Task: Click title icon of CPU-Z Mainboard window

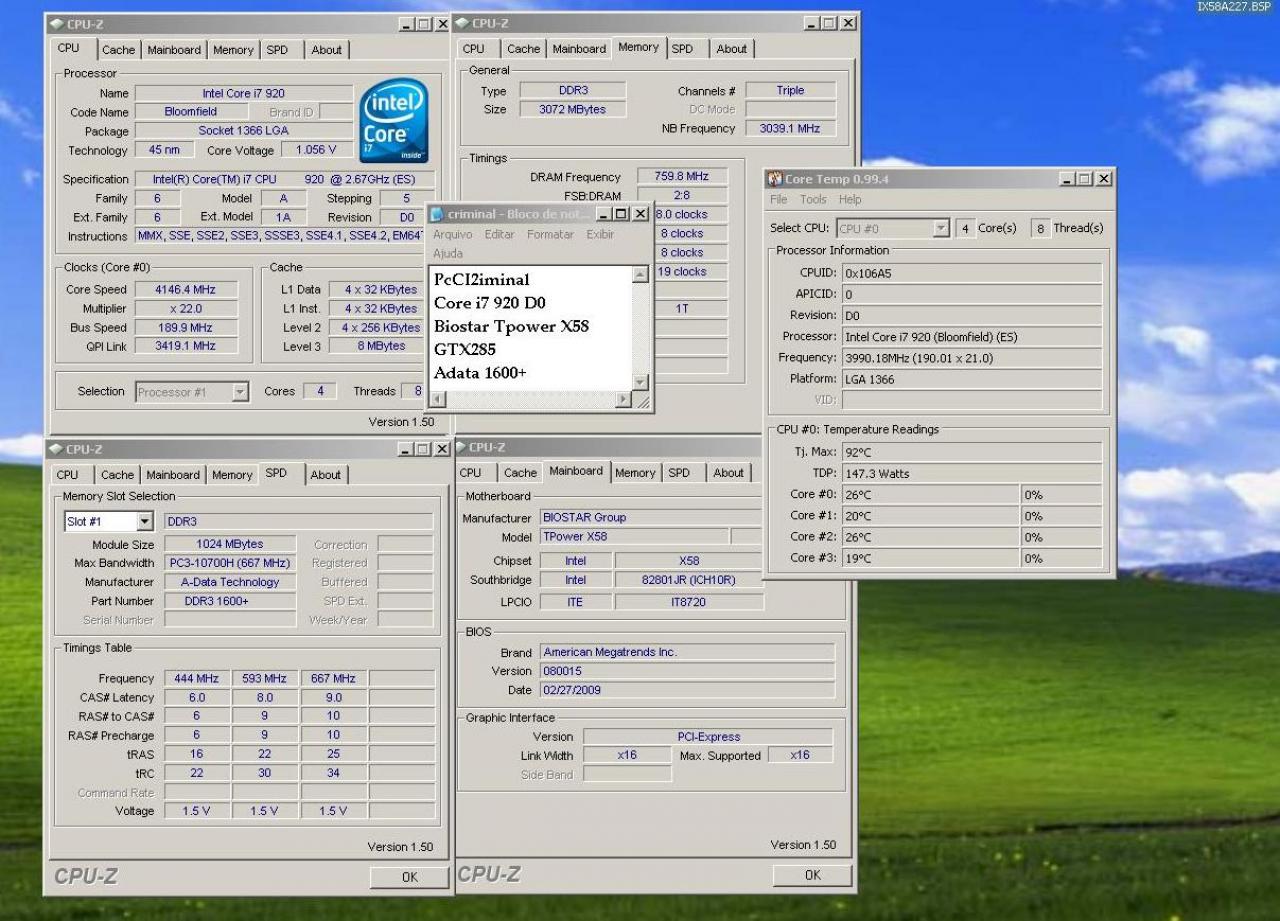Action: pos(459,447)
